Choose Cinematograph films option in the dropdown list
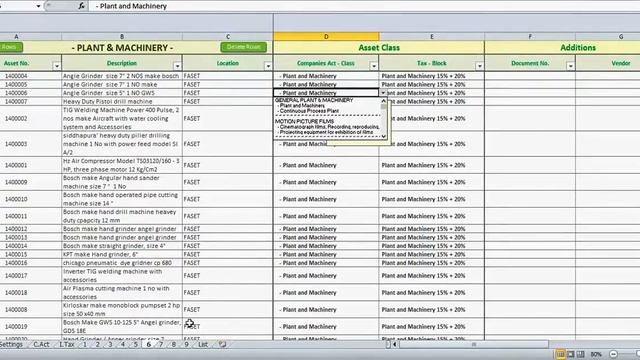The height and width of the screenshot is (360, 640). [329, 127]
